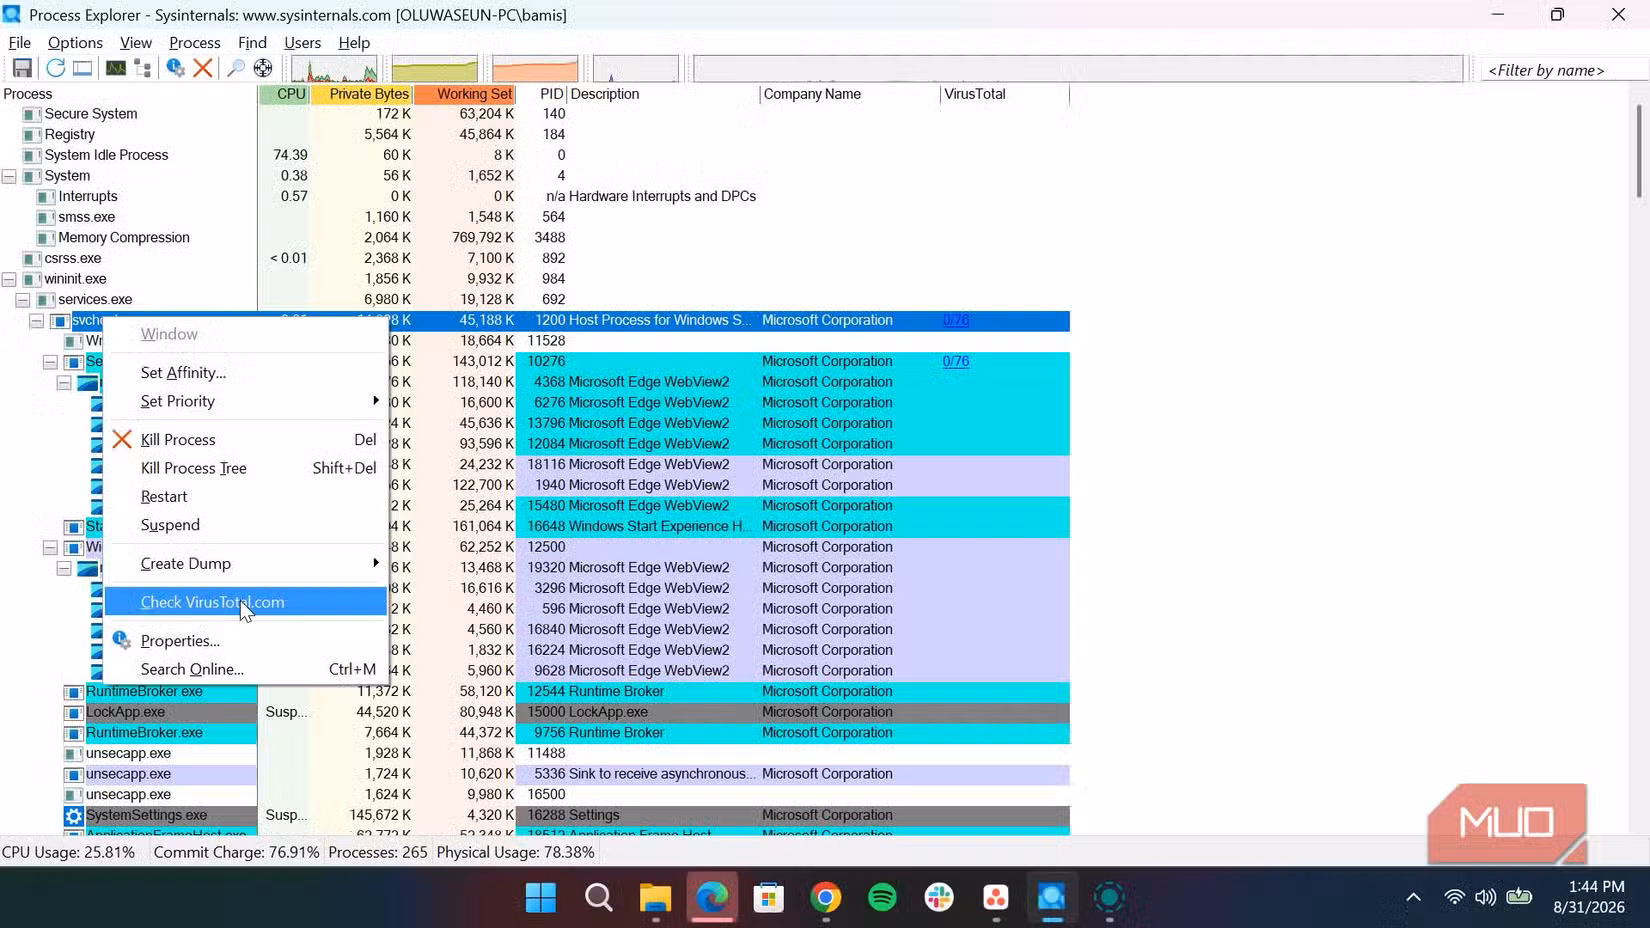
Task: Collapse the System process tree node
Action: (x=9, y=176)
